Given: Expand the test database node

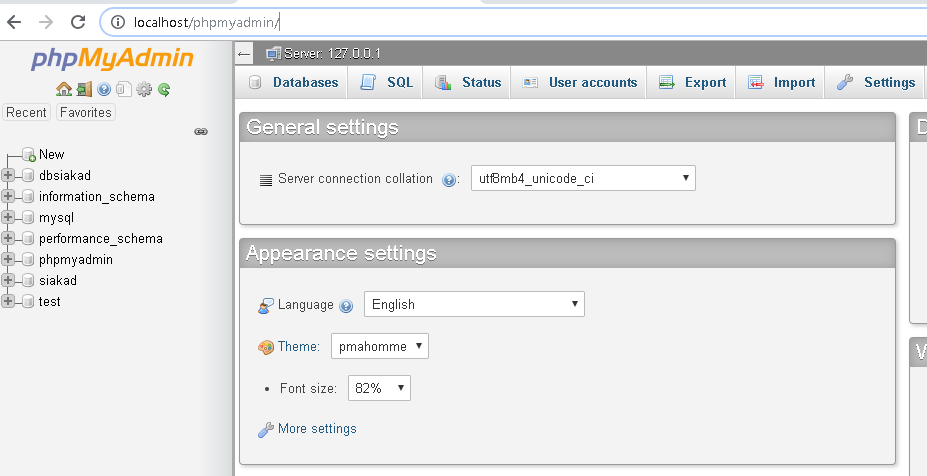Looking at the screenshot, I should tap(8, 301).
